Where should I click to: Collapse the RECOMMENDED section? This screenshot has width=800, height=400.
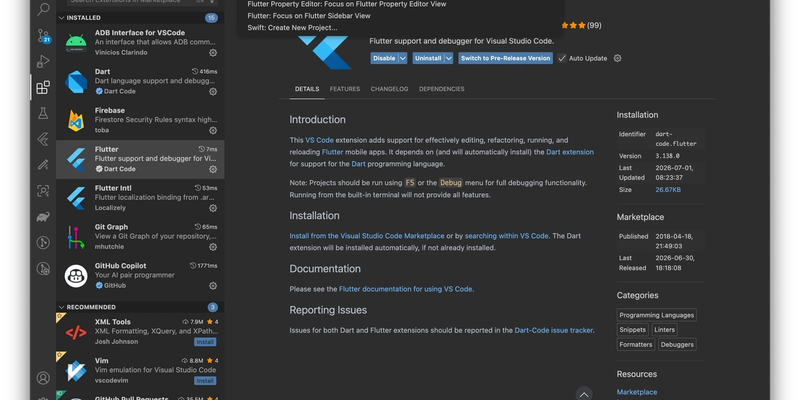pos(140,307)
